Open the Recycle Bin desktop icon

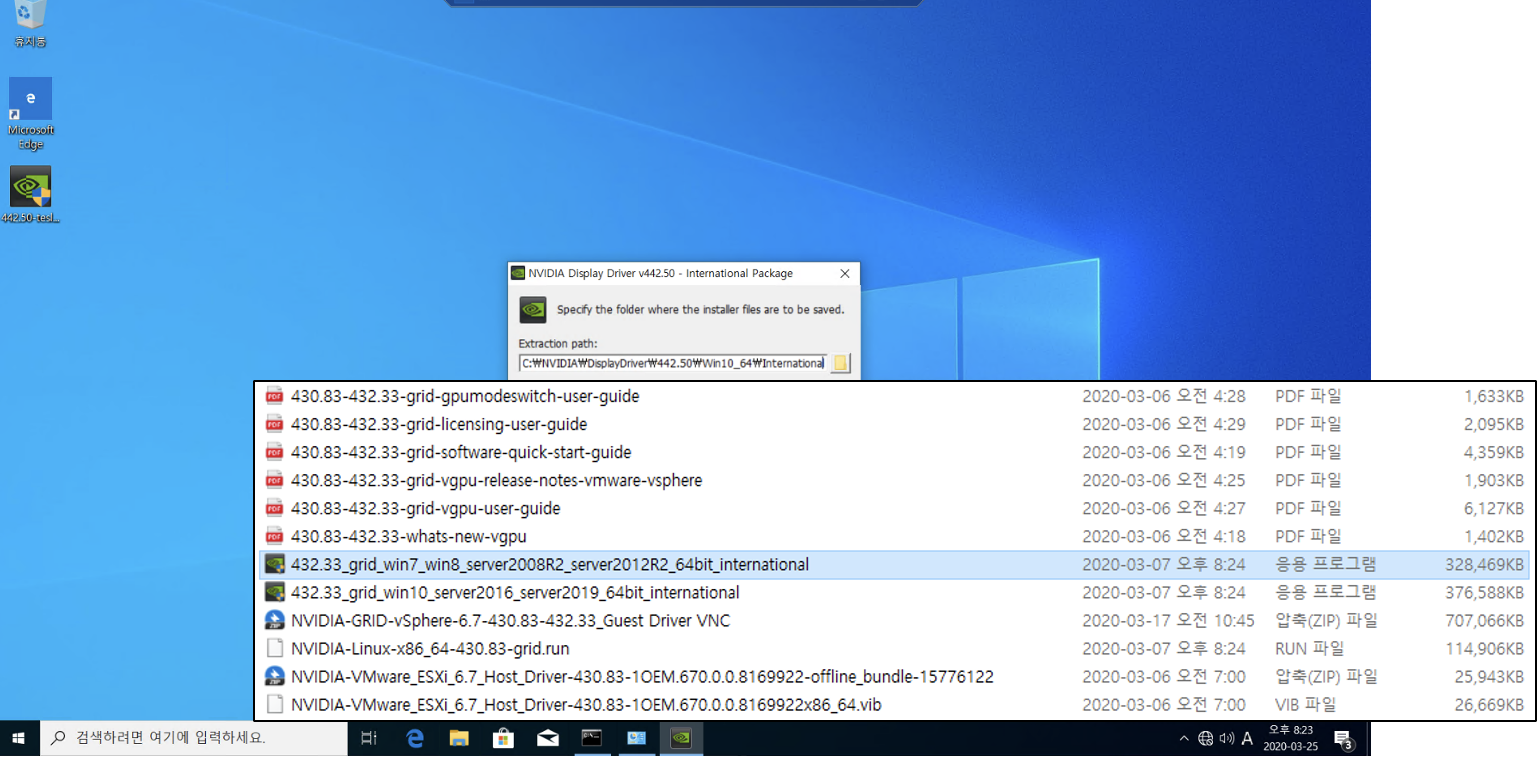point(30,22)
